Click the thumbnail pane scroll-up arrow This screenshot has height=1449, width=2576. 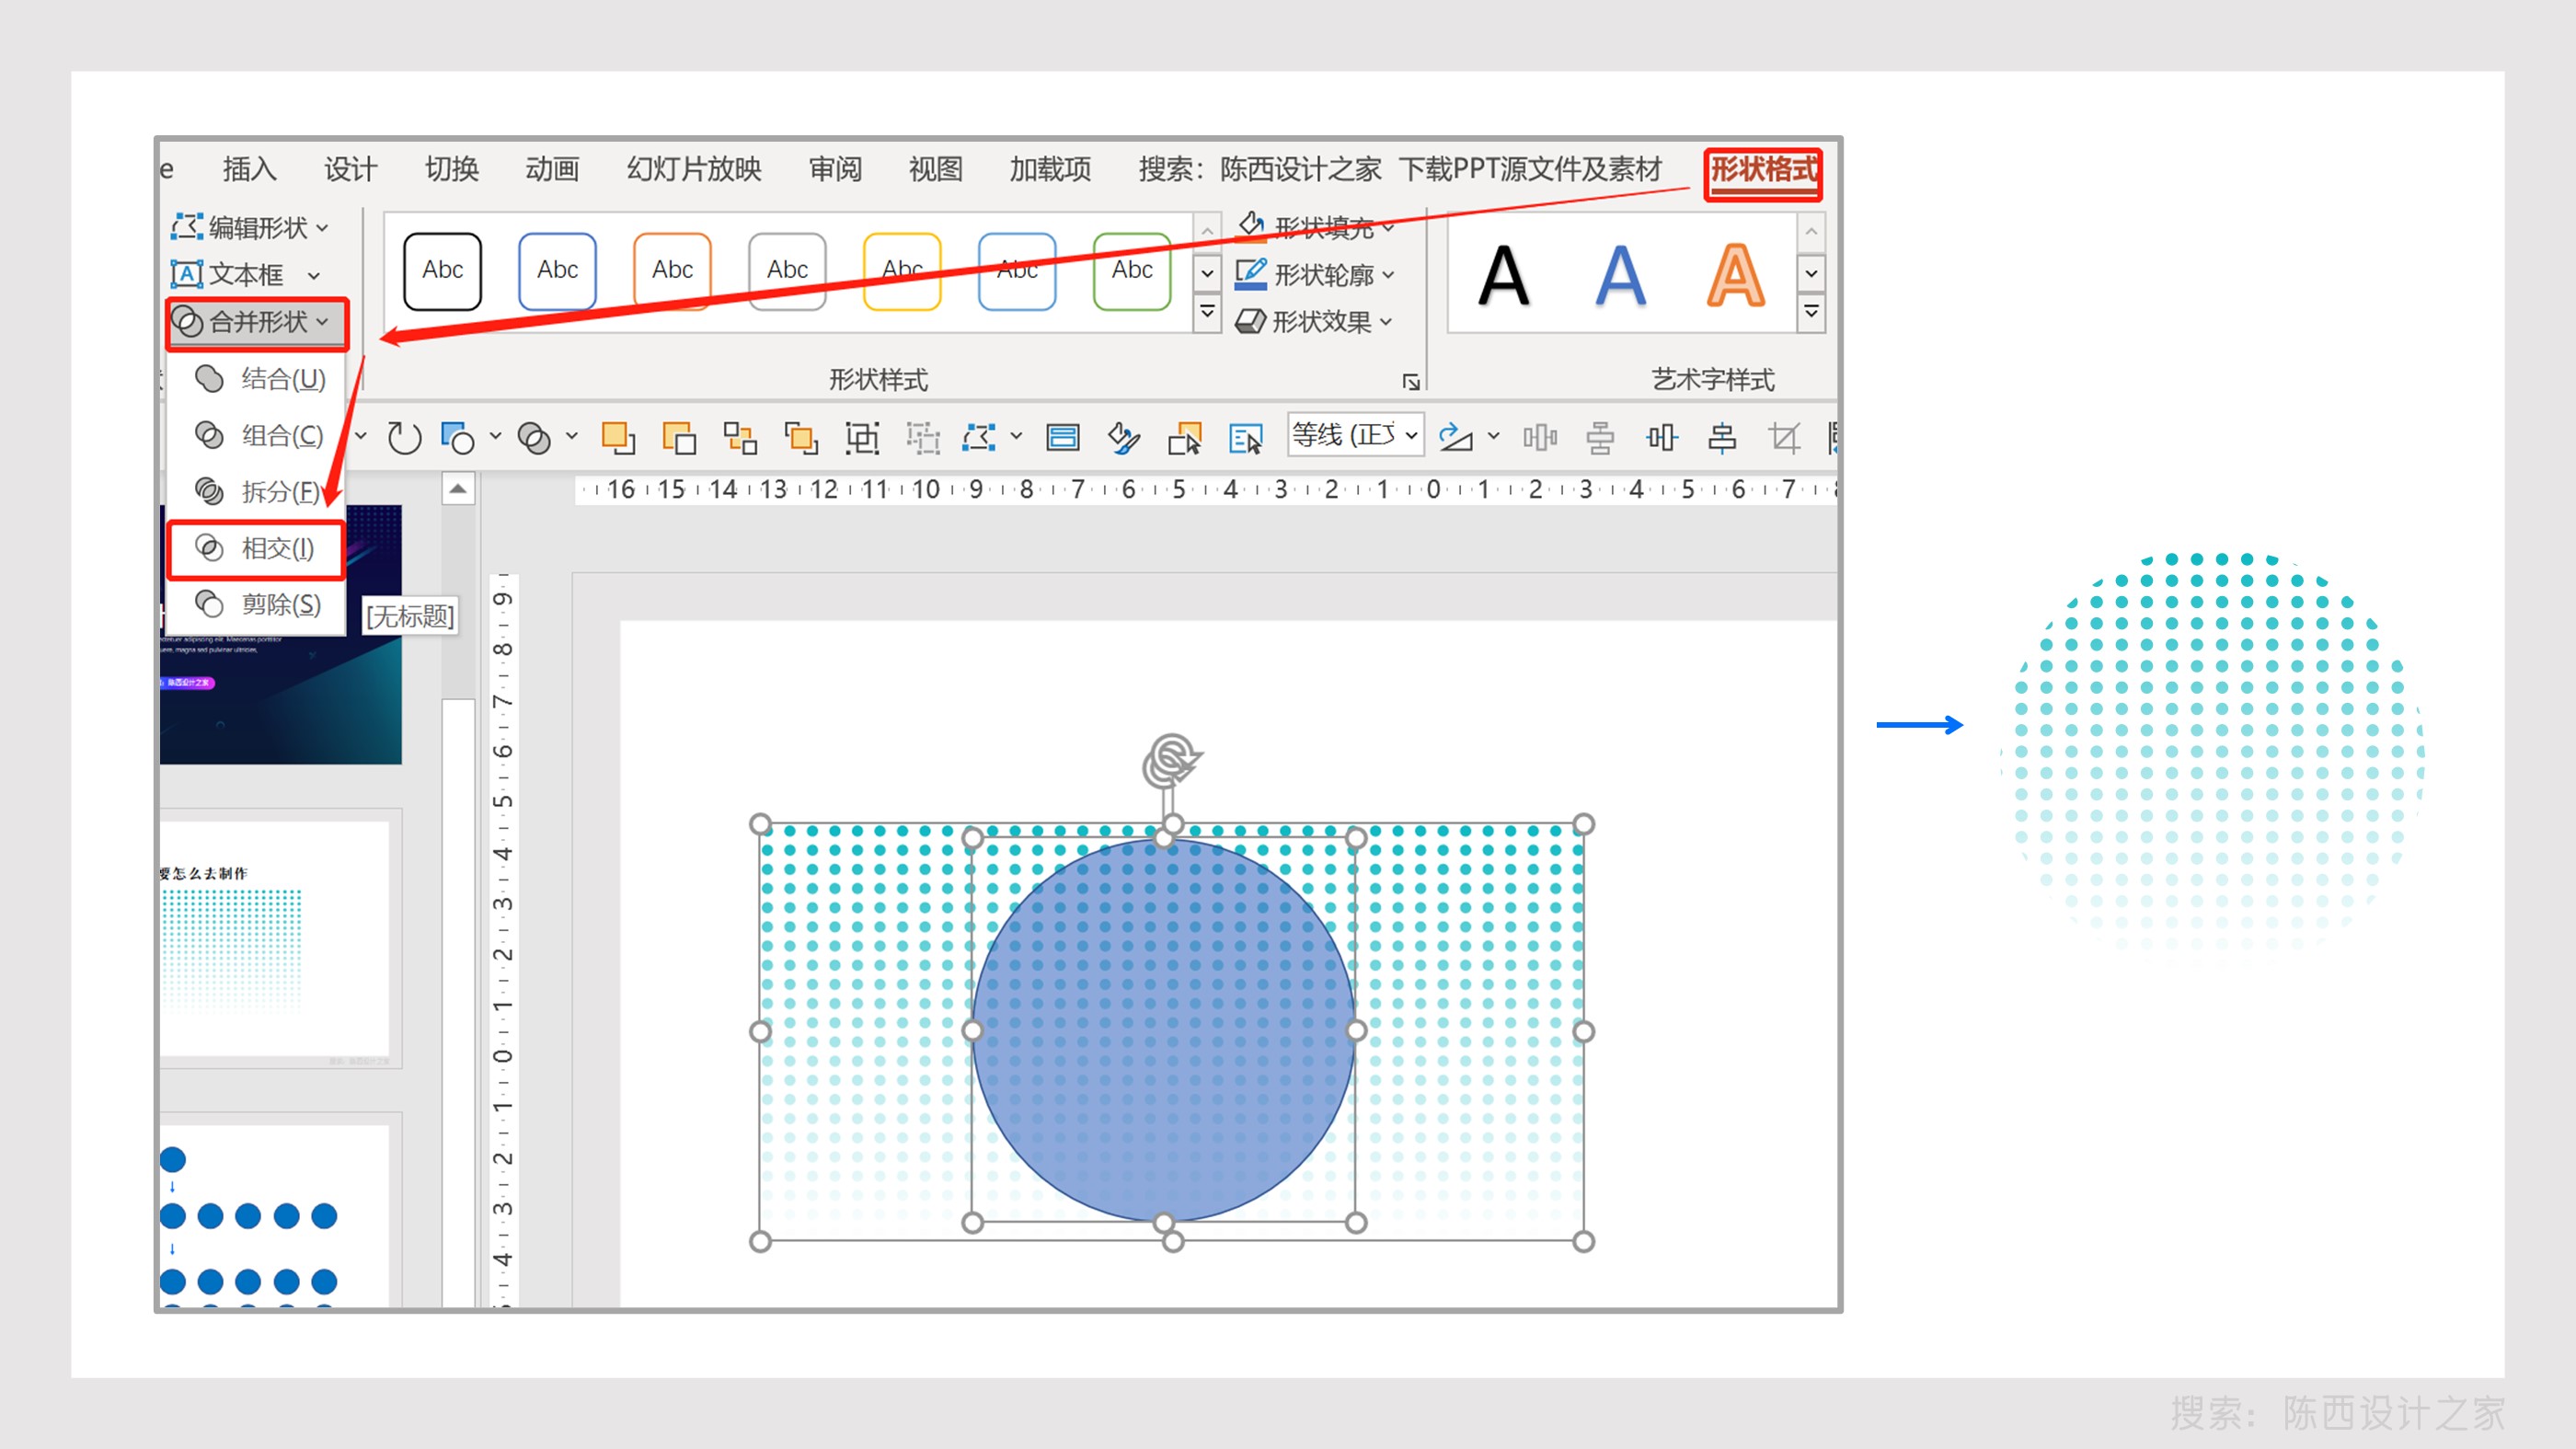pyautogui.click(x=458, y=489)
